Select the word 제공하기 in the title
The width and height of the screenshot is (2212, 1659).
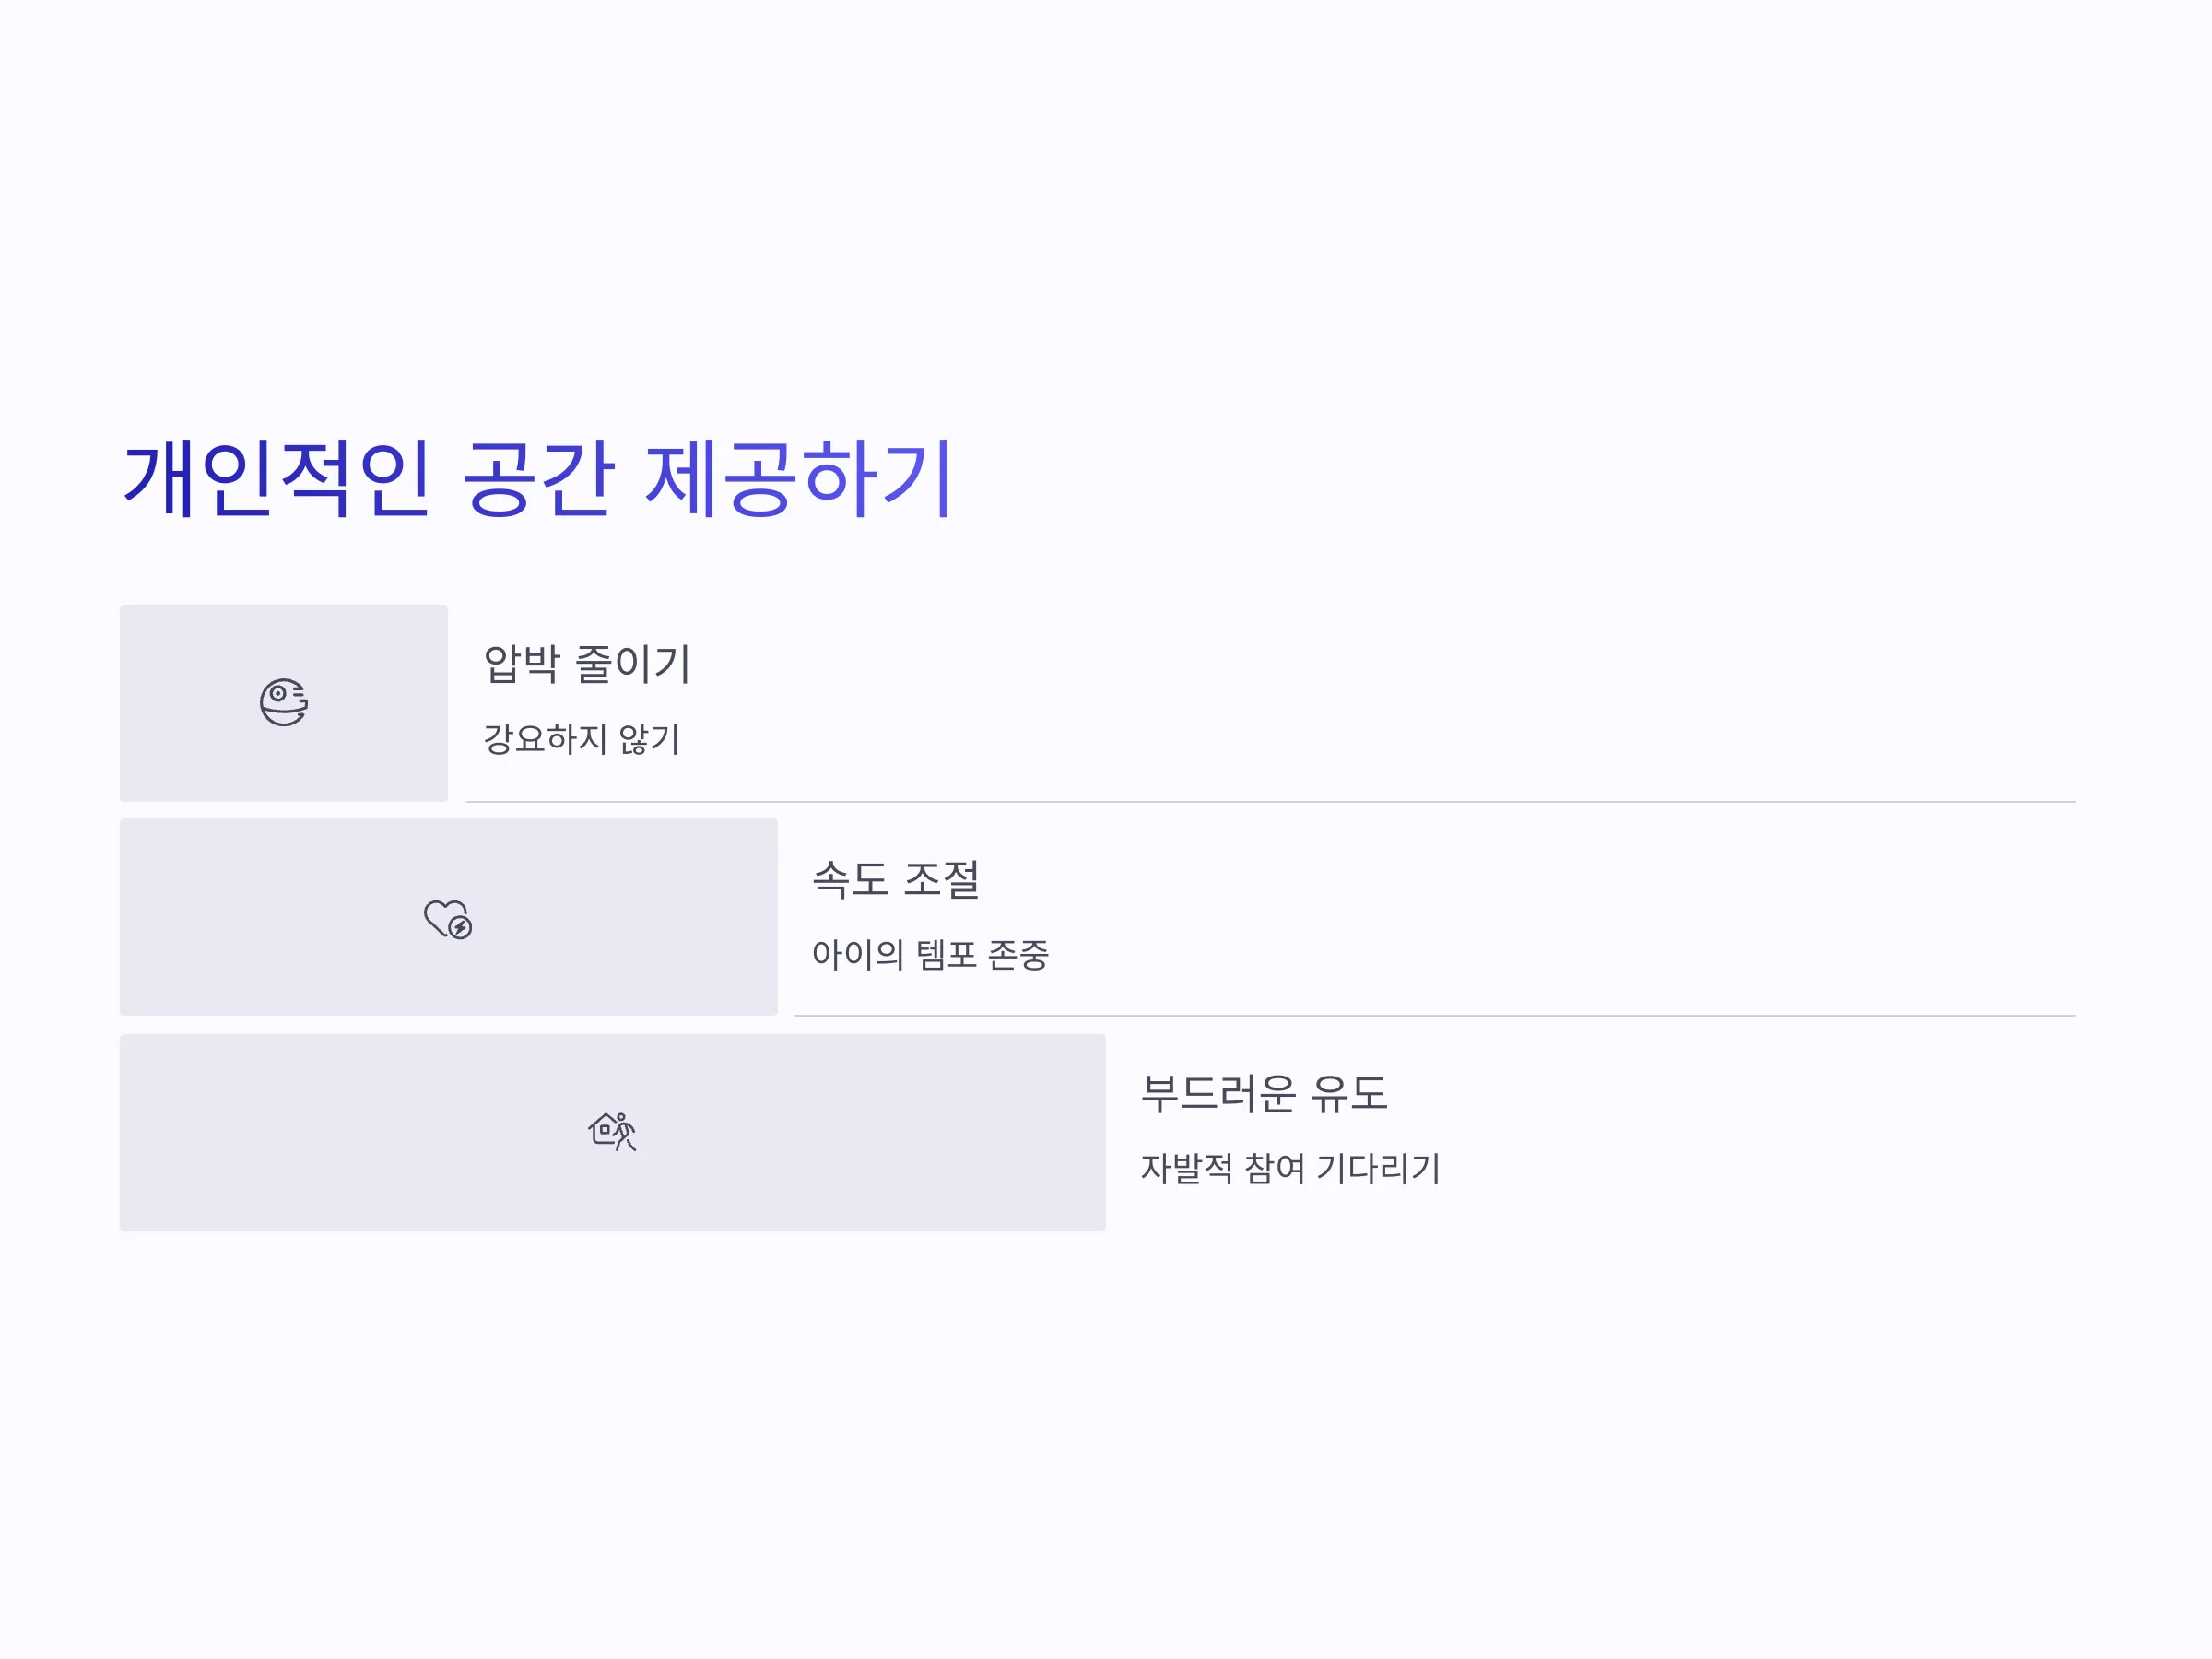[x=799, y=479]
